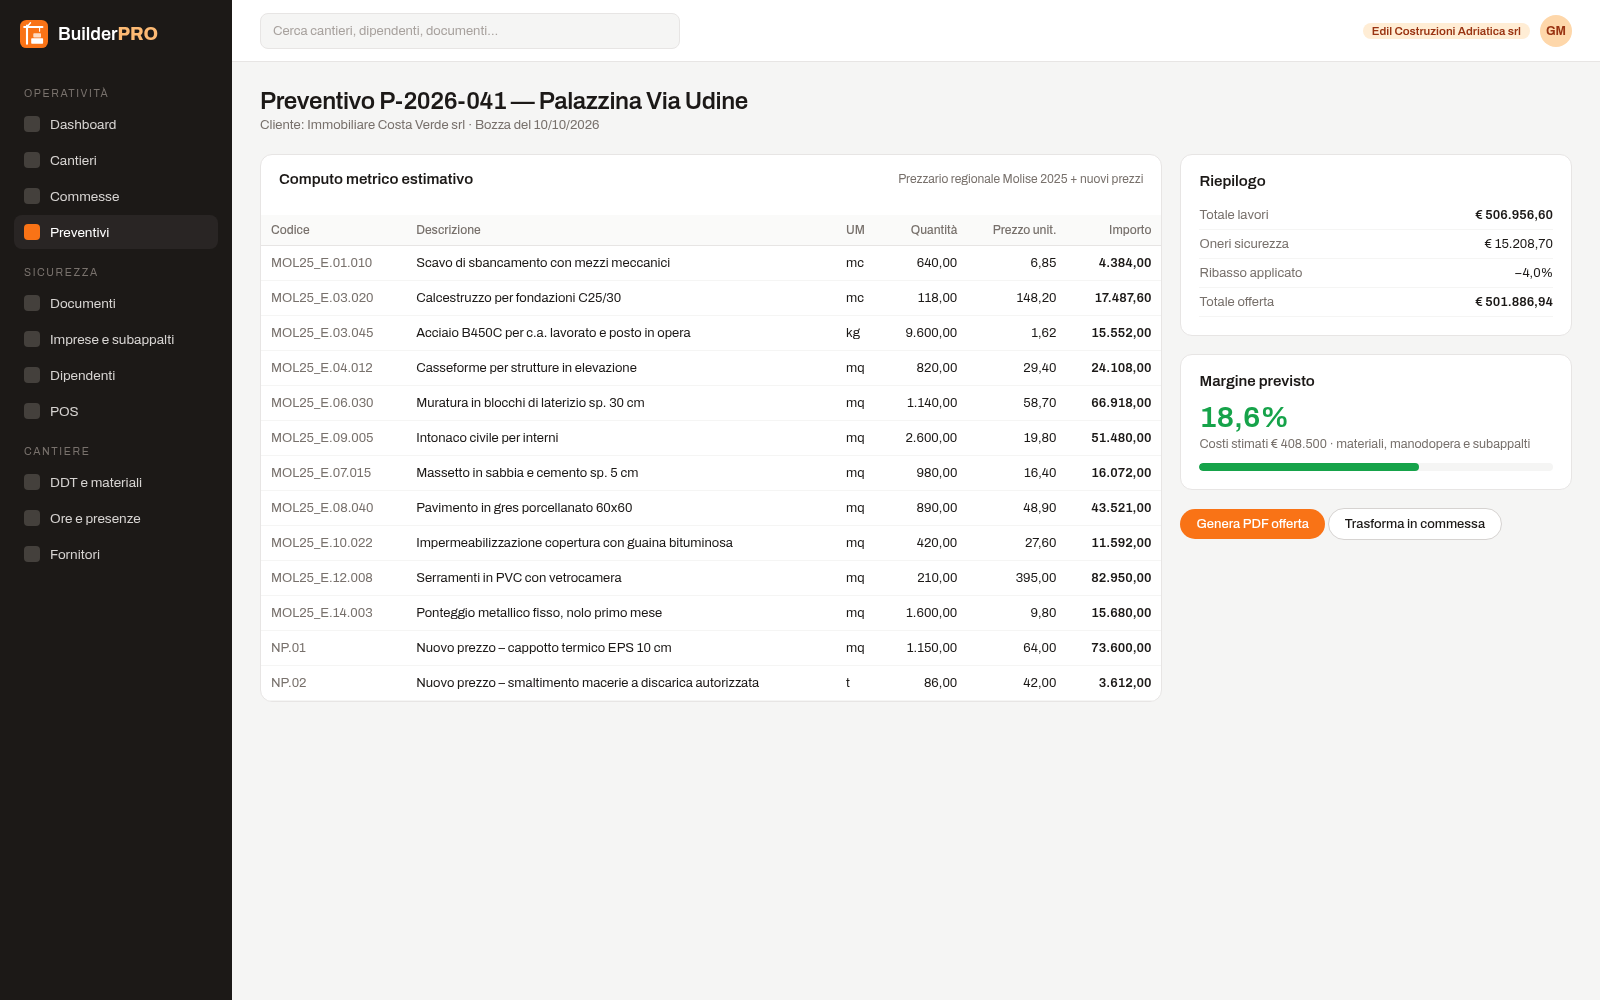Image resolution: width=1600 pixels, height=1000 pixels.
Task: Click the Prezzo unit. column header
Action: coord(1024,230)
